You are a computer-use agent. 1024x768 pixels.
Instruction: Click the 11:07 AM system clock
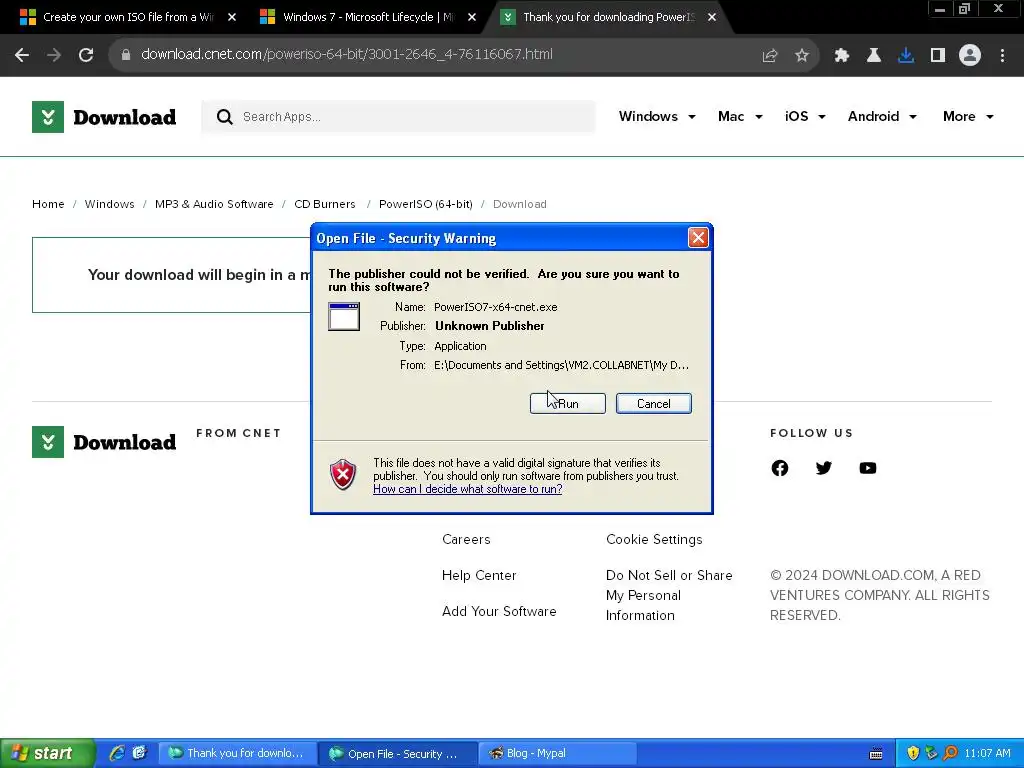tap(987, 753)
